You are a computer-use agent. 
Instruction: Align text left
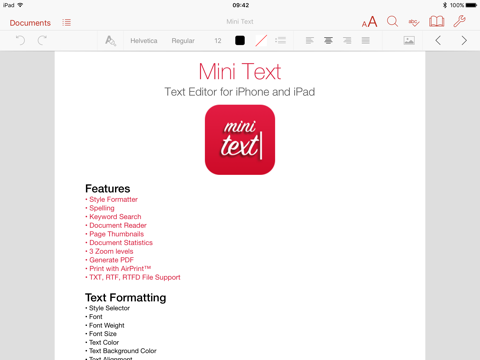(x=310, y=40)
